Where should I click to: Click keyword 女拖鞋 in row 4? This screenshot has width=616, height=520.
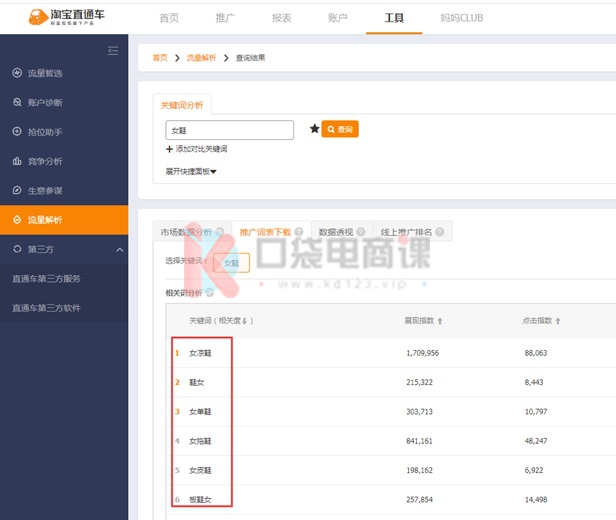200,441
